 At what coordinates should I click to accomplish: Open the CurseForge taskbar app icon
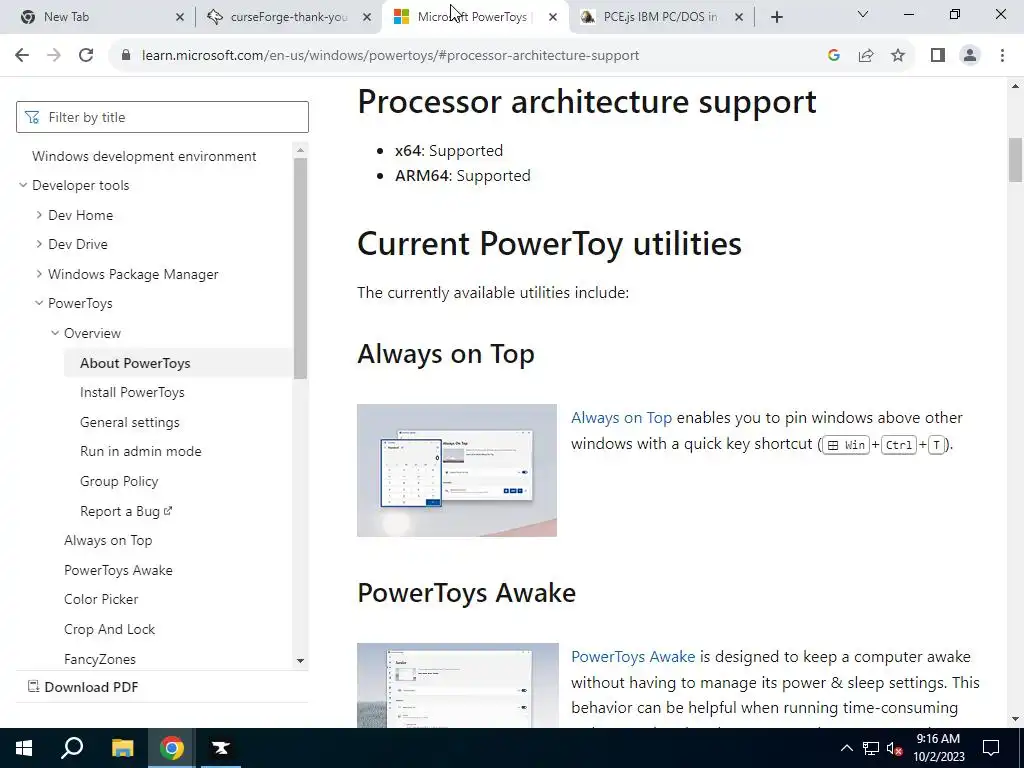(x=221, y=748)
